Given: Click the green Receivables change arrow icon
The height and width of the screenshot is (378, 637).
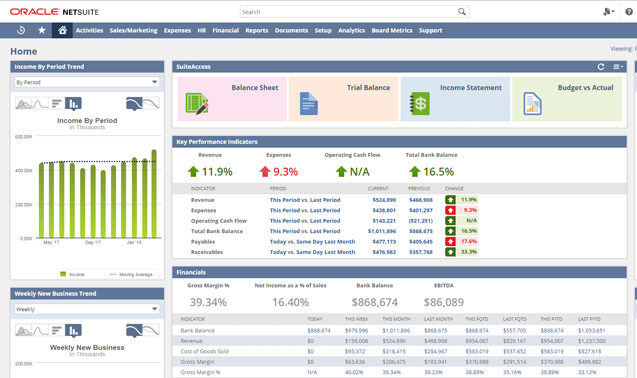Looking at the screenshot, I should 450,252.
